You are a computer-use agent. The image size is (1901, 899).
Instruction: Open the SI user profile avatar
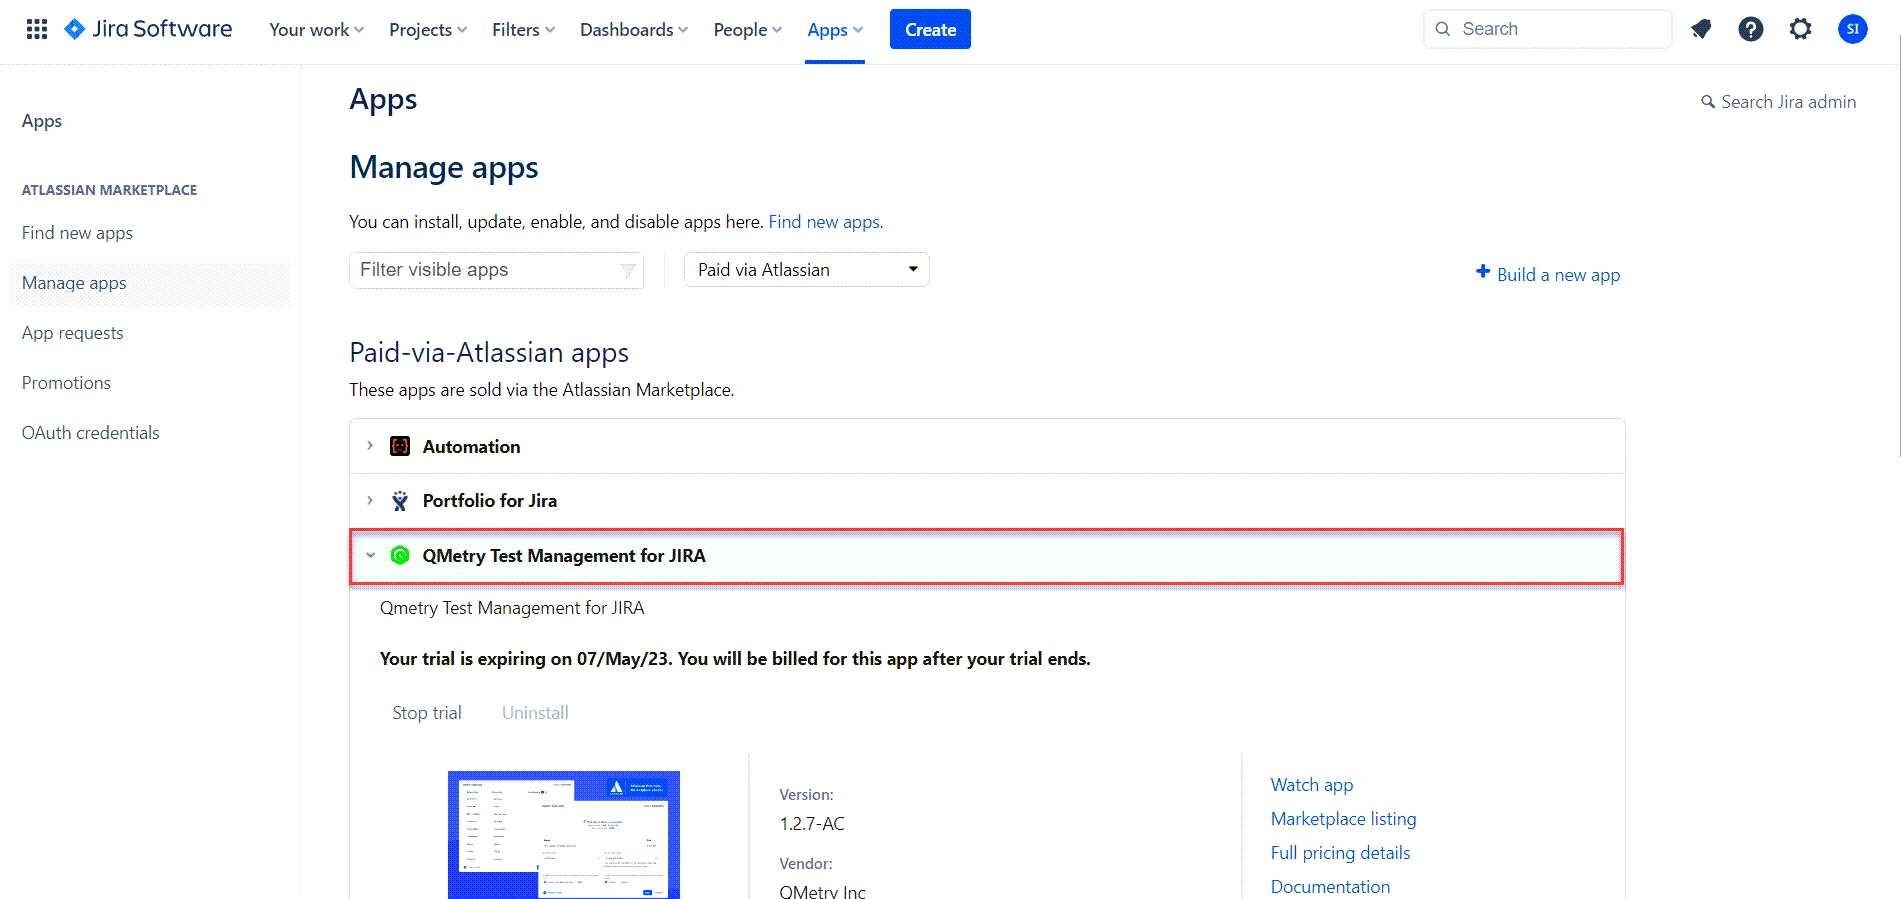pos(1853,29)
